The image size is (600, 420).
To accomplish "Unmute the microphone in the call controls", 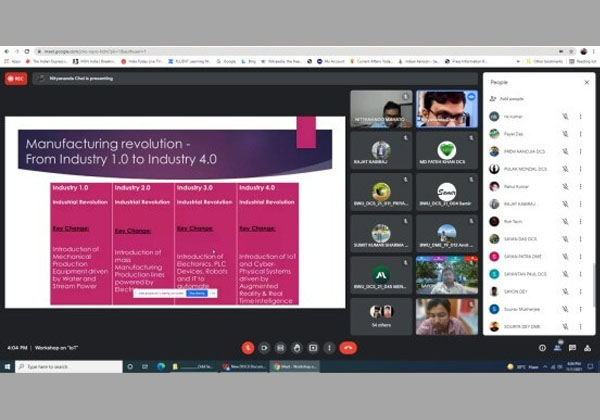I will [x=248, y=348].
